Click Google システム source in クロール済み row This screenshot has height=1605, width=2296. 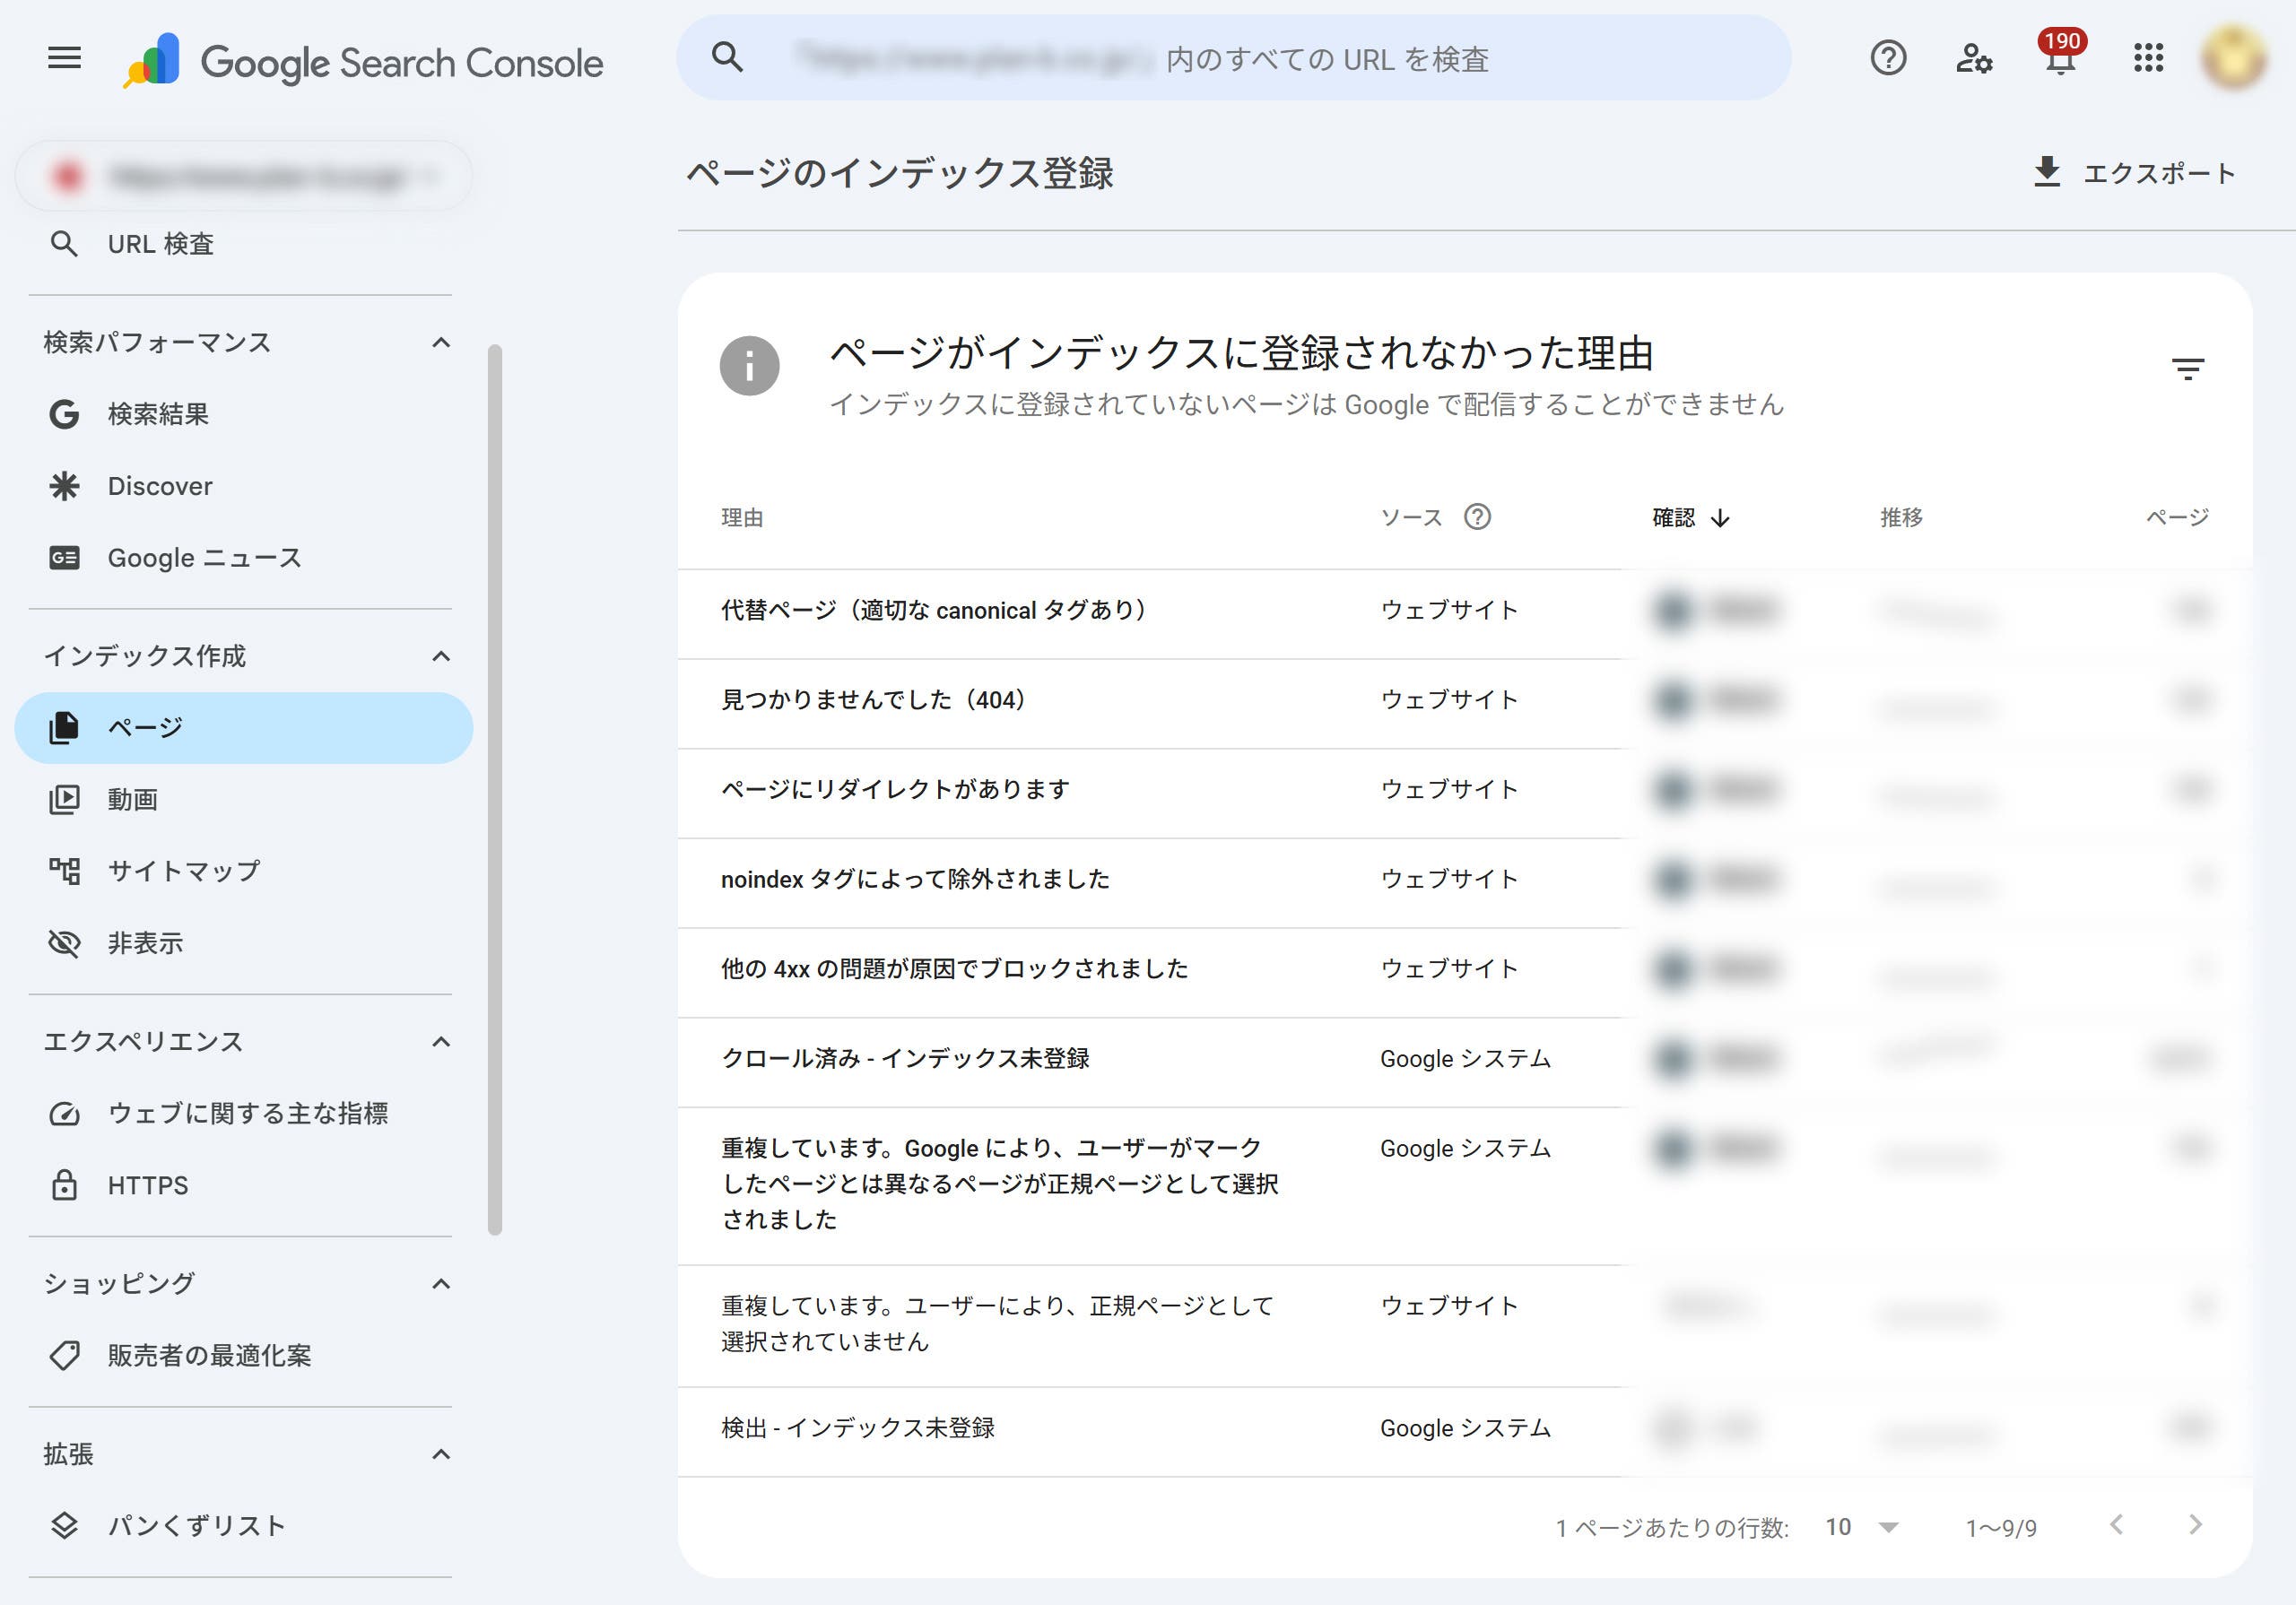pos(1465,1059)
